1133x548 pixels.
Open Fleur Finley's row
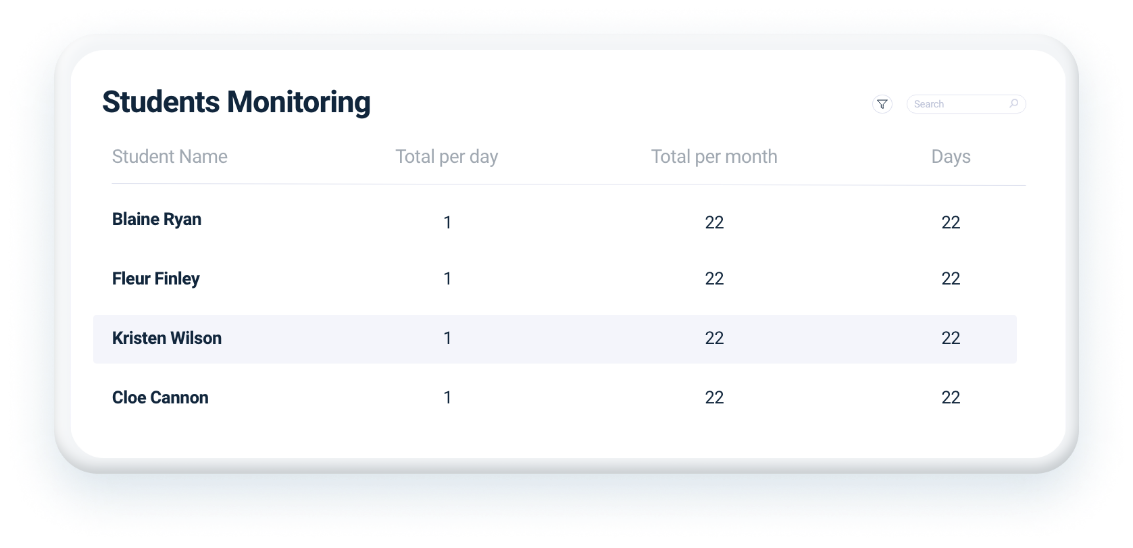(x=156, y=279)
